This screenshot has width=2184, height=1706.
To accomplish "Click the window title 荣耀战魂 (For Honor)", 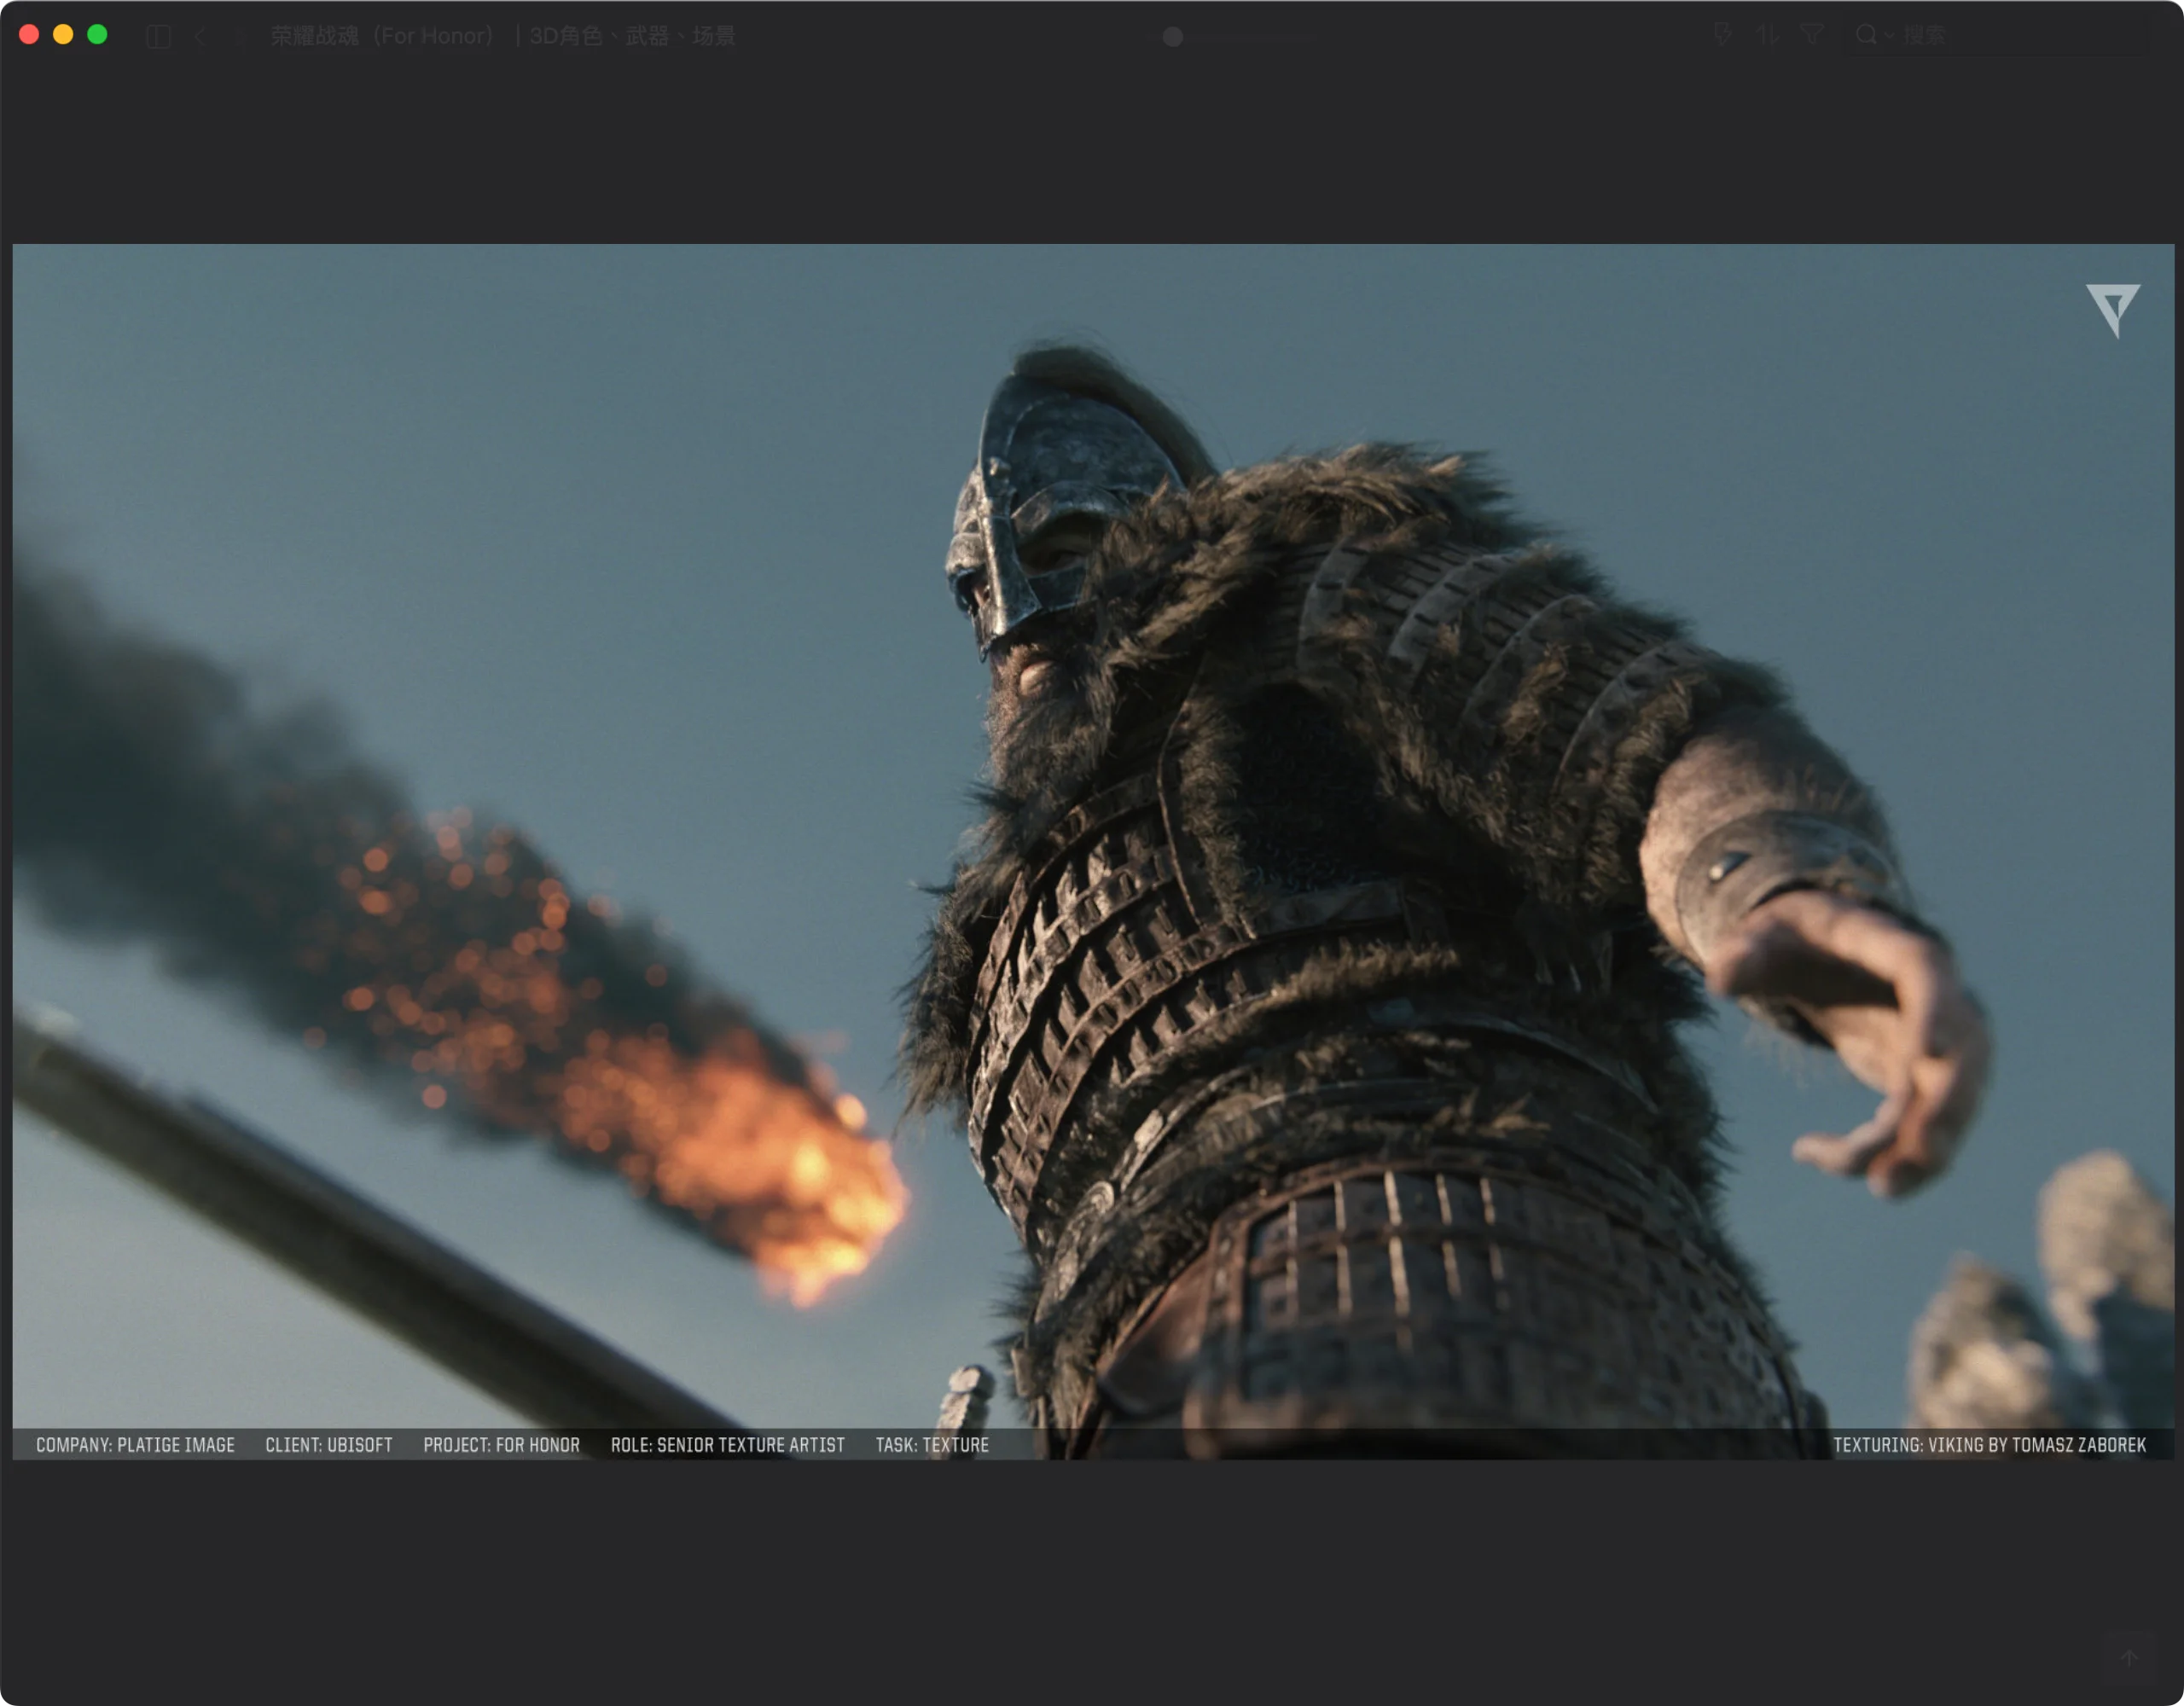I will (503, 36).
